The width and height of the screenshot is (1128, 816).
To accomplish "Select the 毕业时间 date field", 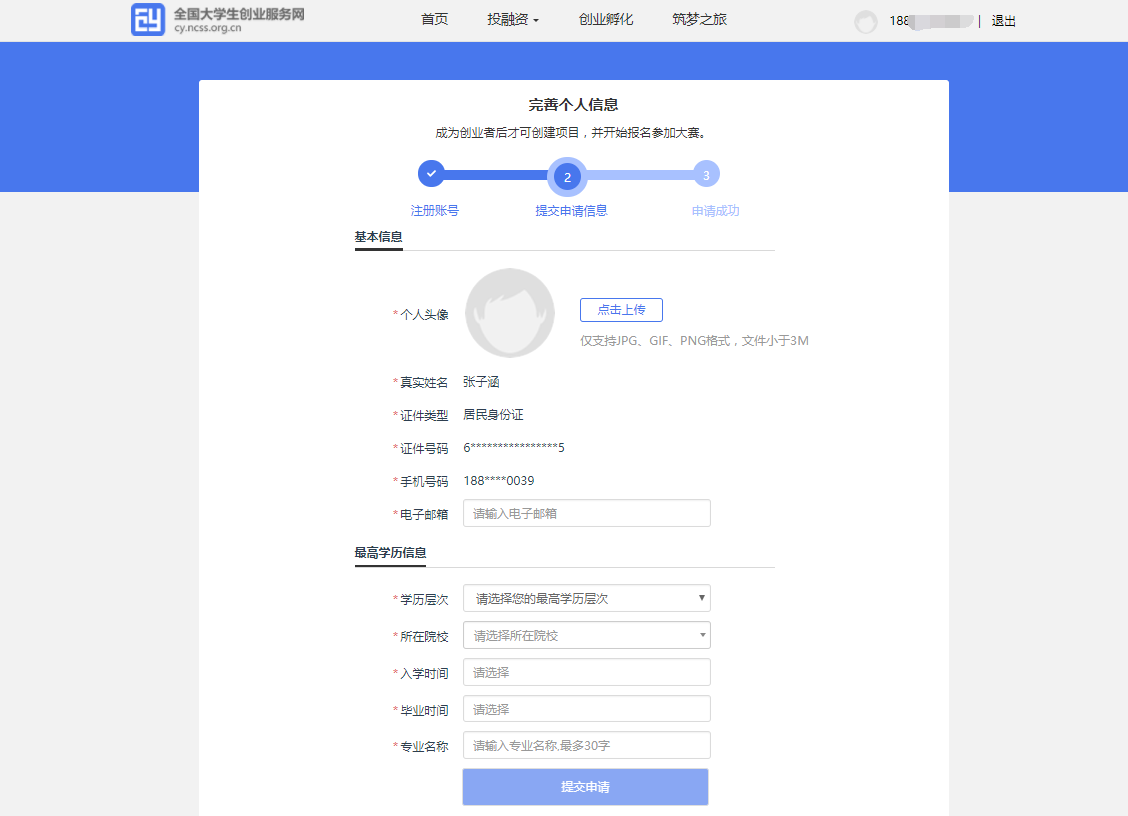I will (586, 710).
